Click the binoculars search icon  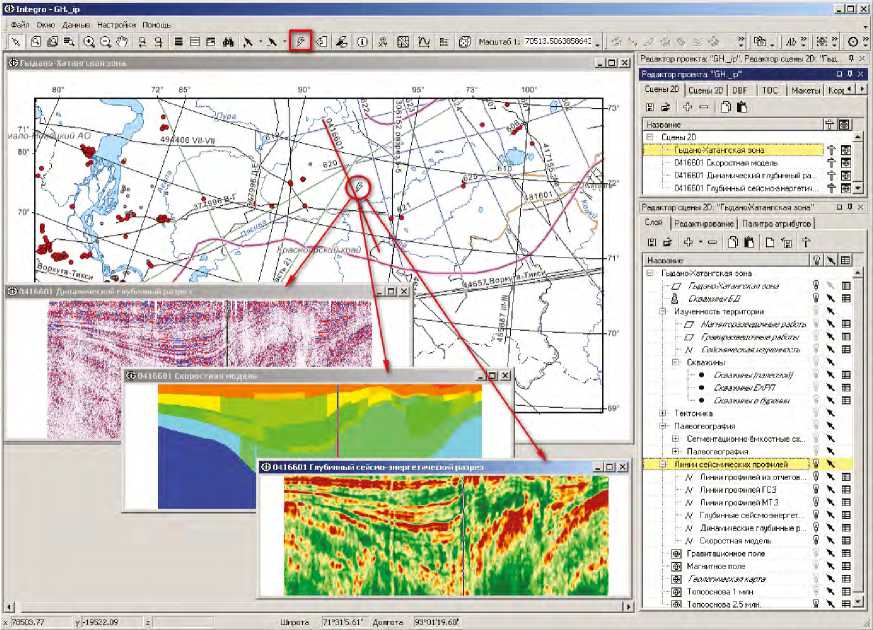tap(229, 42)
